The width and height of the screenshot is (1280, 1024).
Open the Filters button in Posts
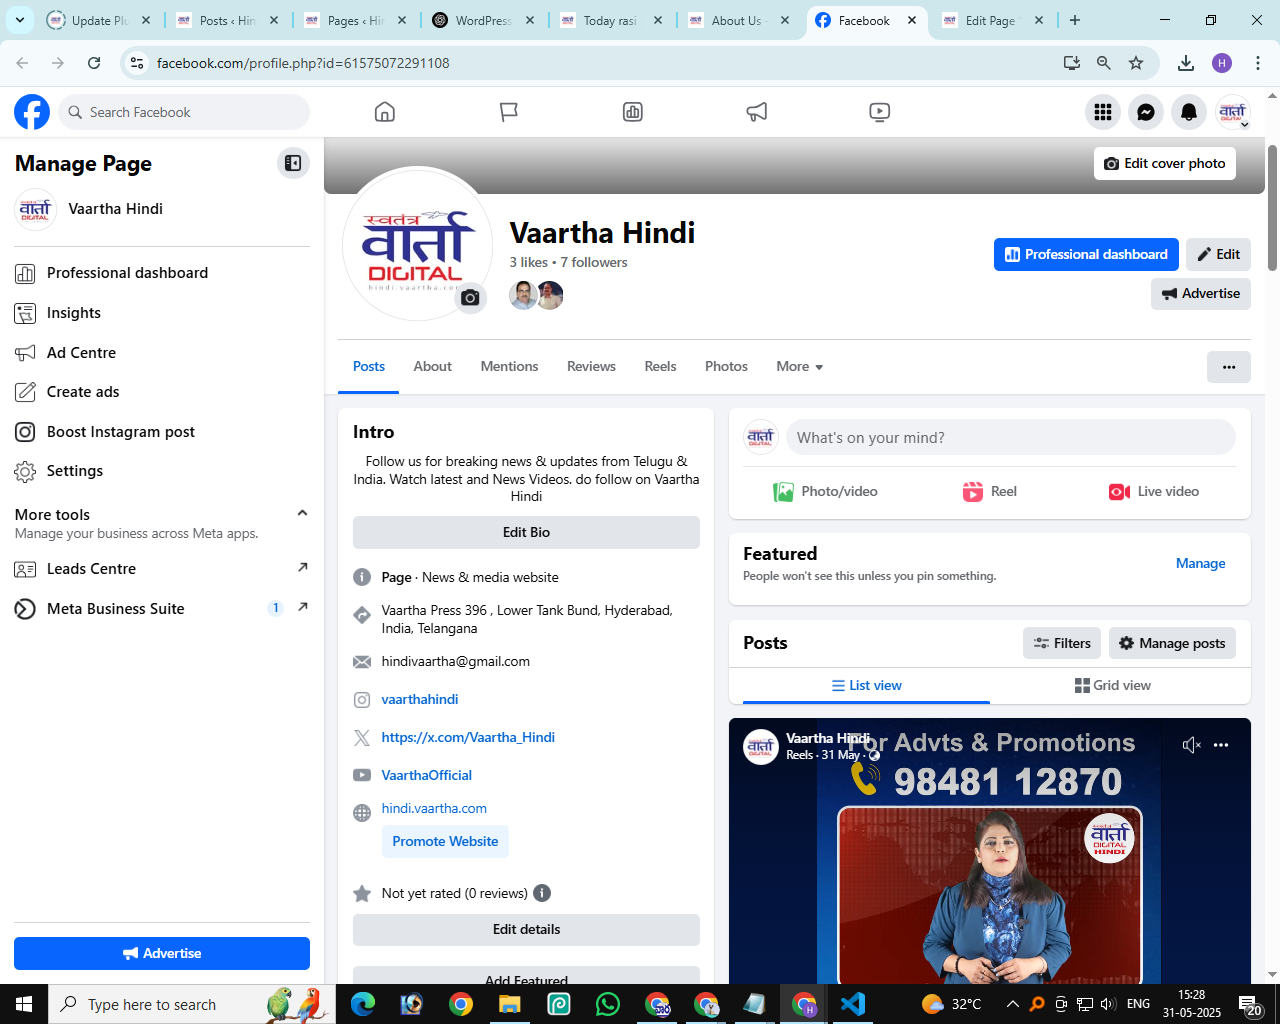point(1062,643)
